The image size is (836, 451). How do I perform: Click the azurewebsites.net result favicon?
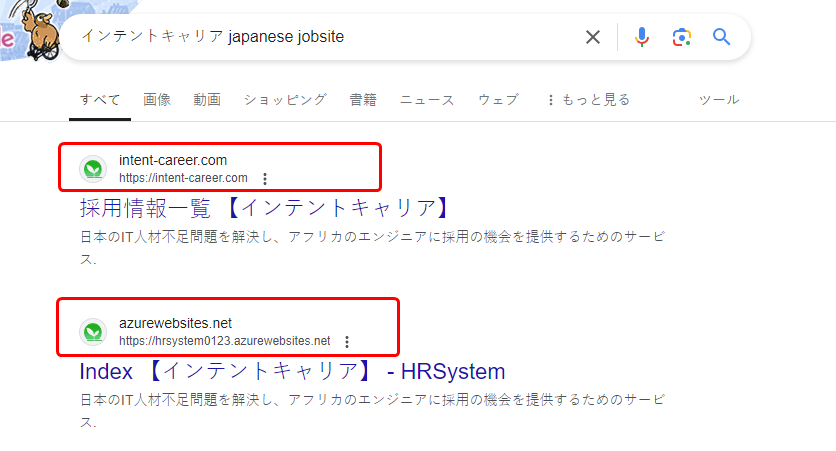tap(93, 332)
